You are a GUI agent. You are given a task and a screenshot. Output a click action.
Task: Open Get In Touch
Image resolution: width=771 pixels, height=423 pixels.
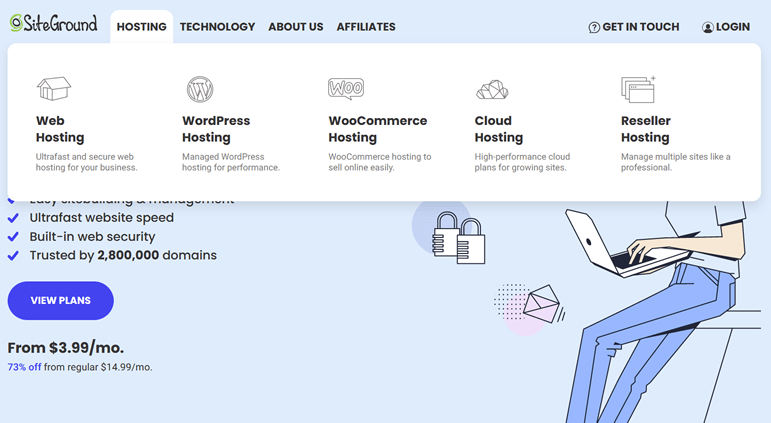[634, 27]
